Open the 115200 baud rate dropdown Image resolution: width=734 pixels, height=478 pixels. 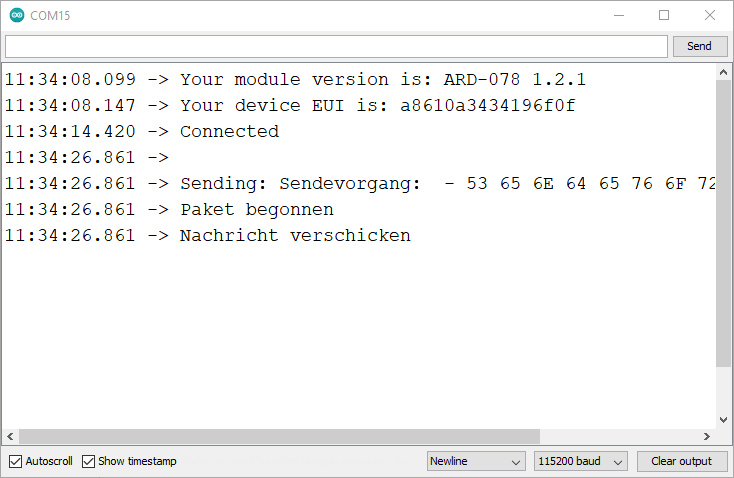580,462
